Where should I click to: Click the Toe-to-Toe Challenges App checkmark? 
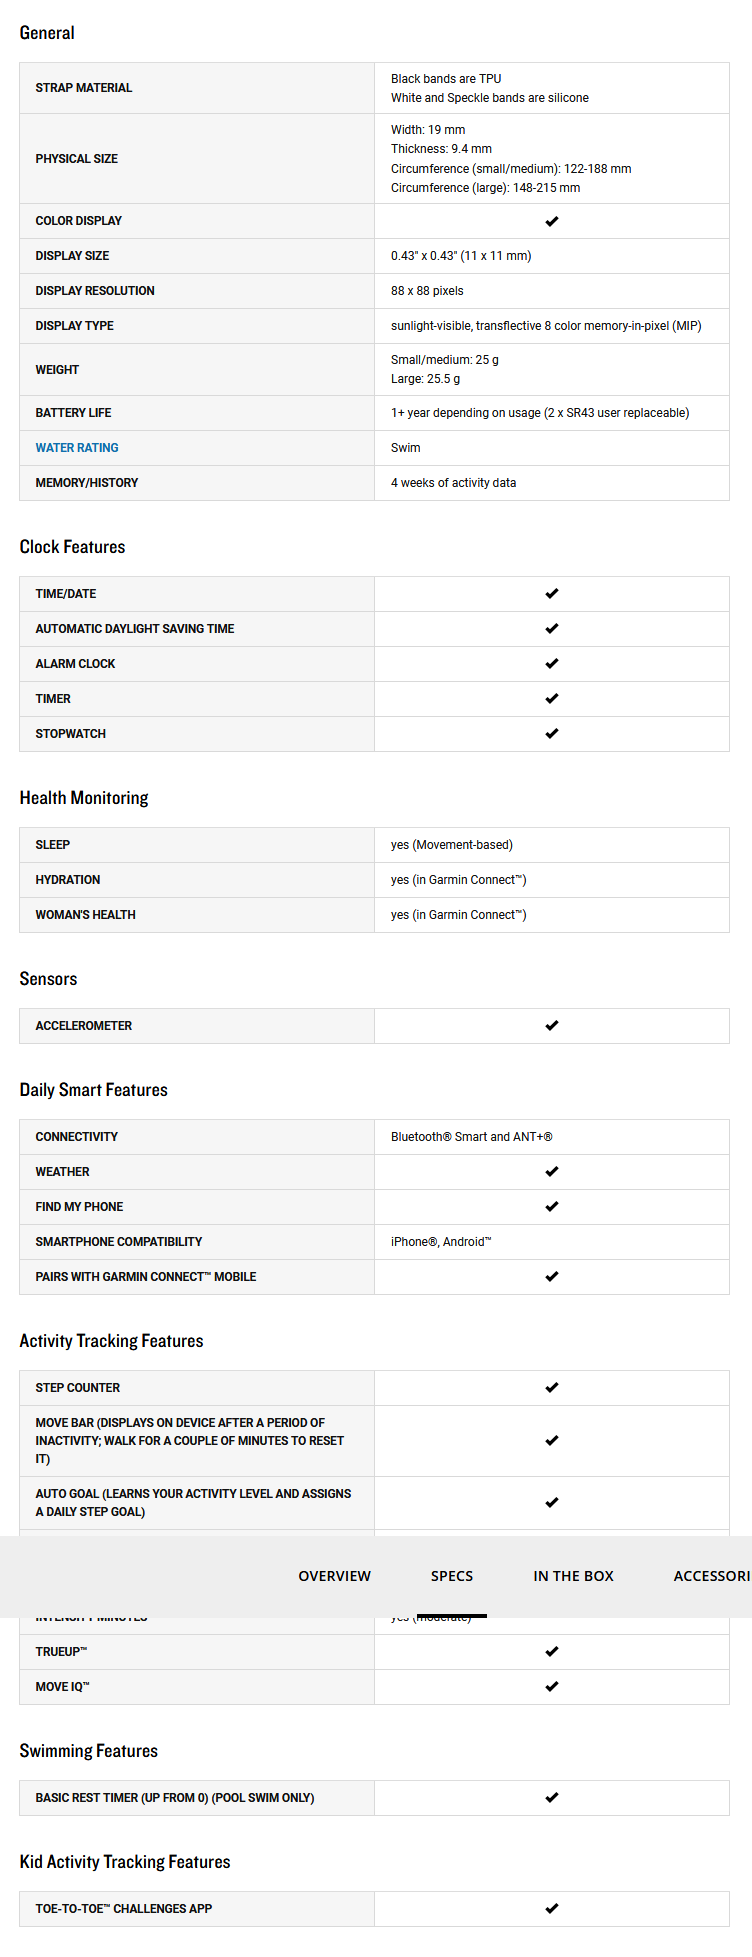(x=552, y=1909)
